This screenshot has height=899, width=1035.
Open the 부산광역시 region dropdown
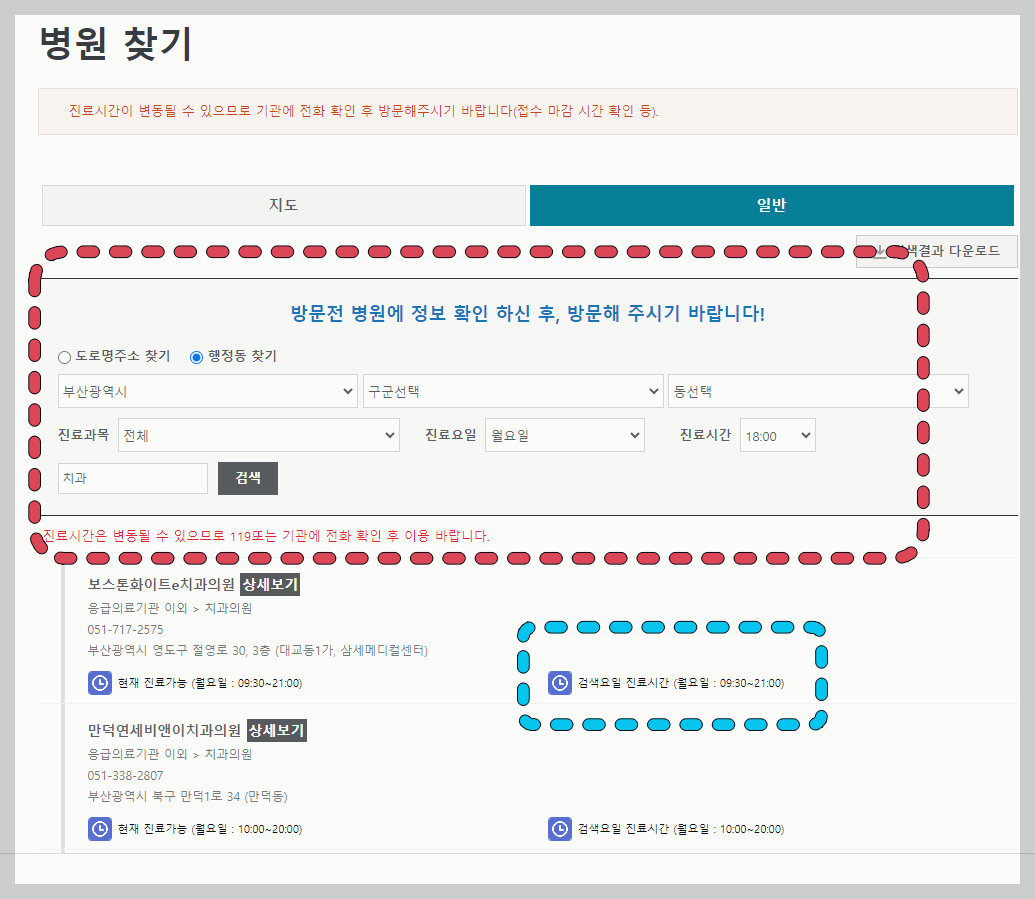point(207,391)
